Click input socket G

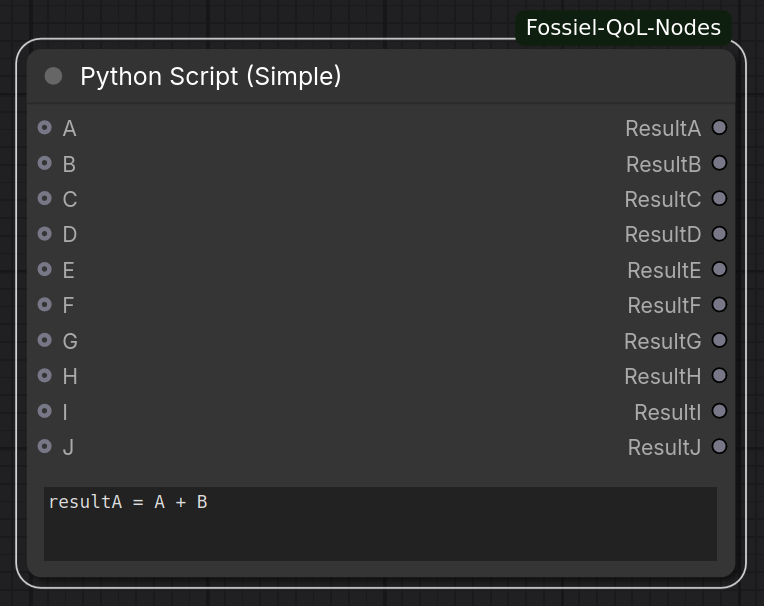pos(45,340)
